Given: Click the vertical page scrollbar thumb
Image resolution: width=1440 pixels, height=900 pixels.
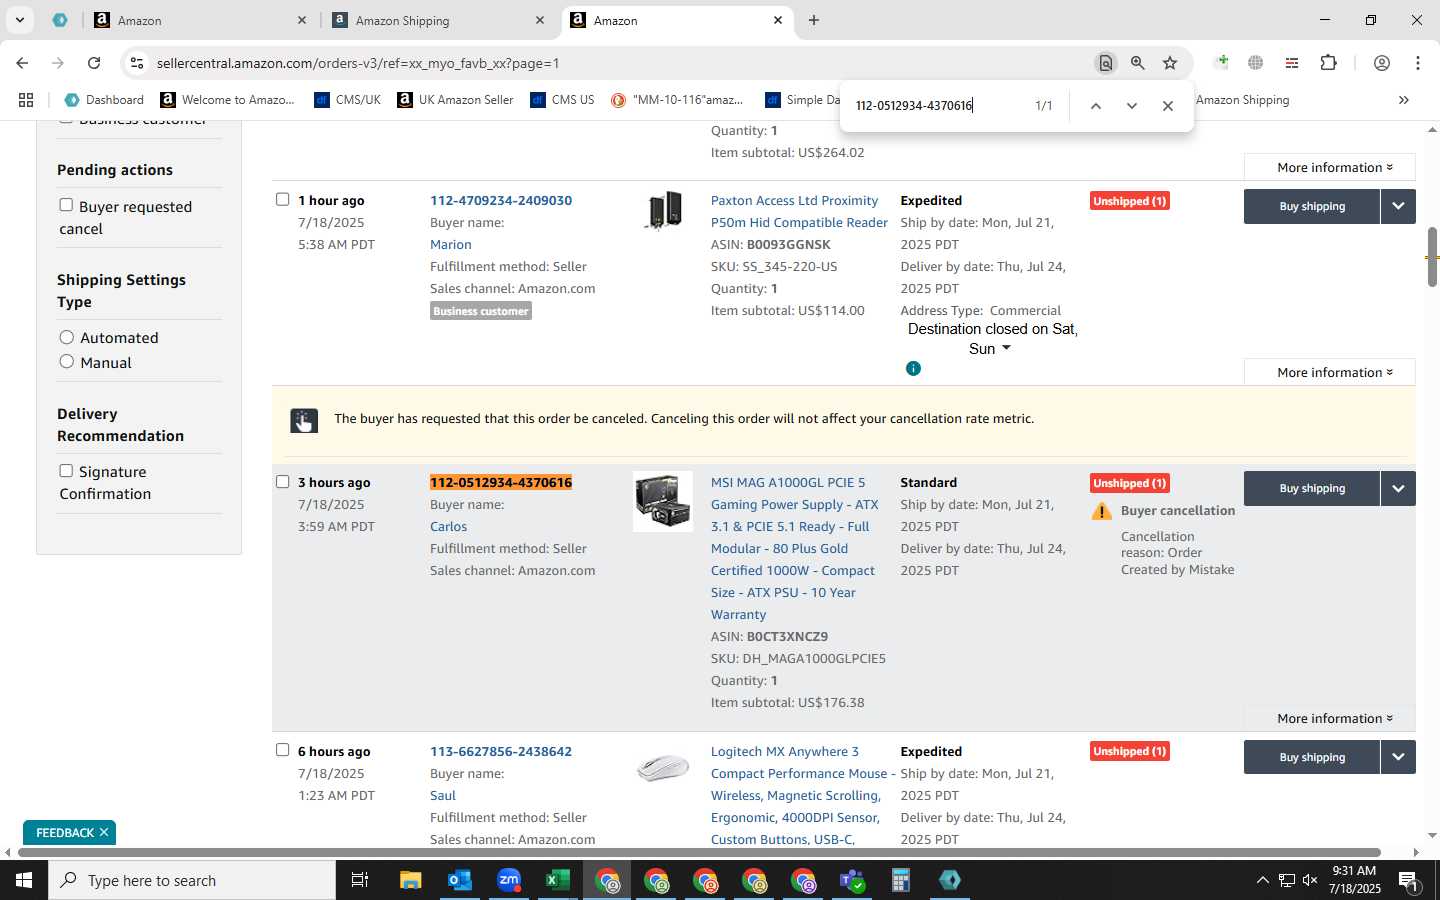Looking at the screenshot, I should click(1432, 257).
